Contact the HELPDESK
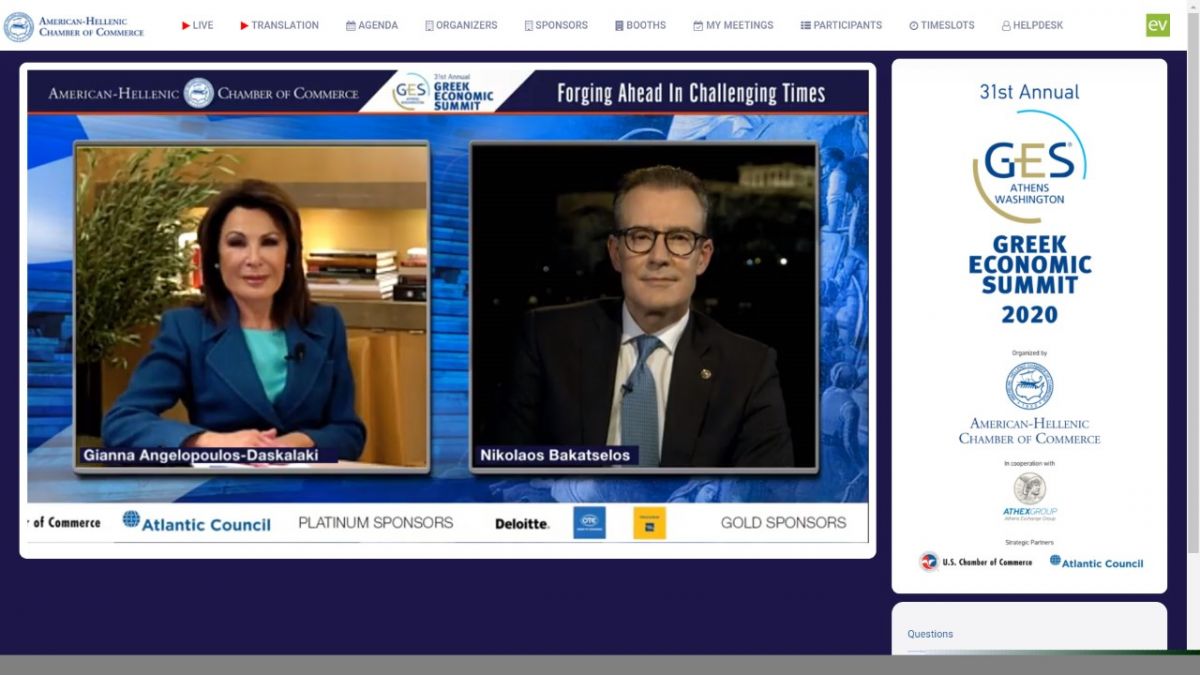The height and width of the screenshot is (675, 1200). tap(1033, 25)
